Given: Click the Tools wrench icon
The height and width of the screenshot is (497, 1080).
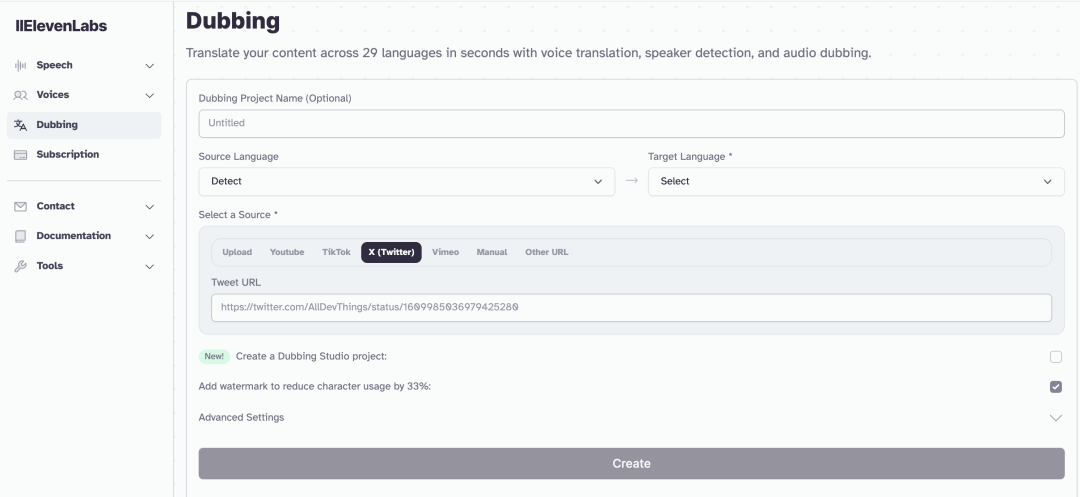Looking at the screenshot, I should pyautogui.click(x=20, y=267).
